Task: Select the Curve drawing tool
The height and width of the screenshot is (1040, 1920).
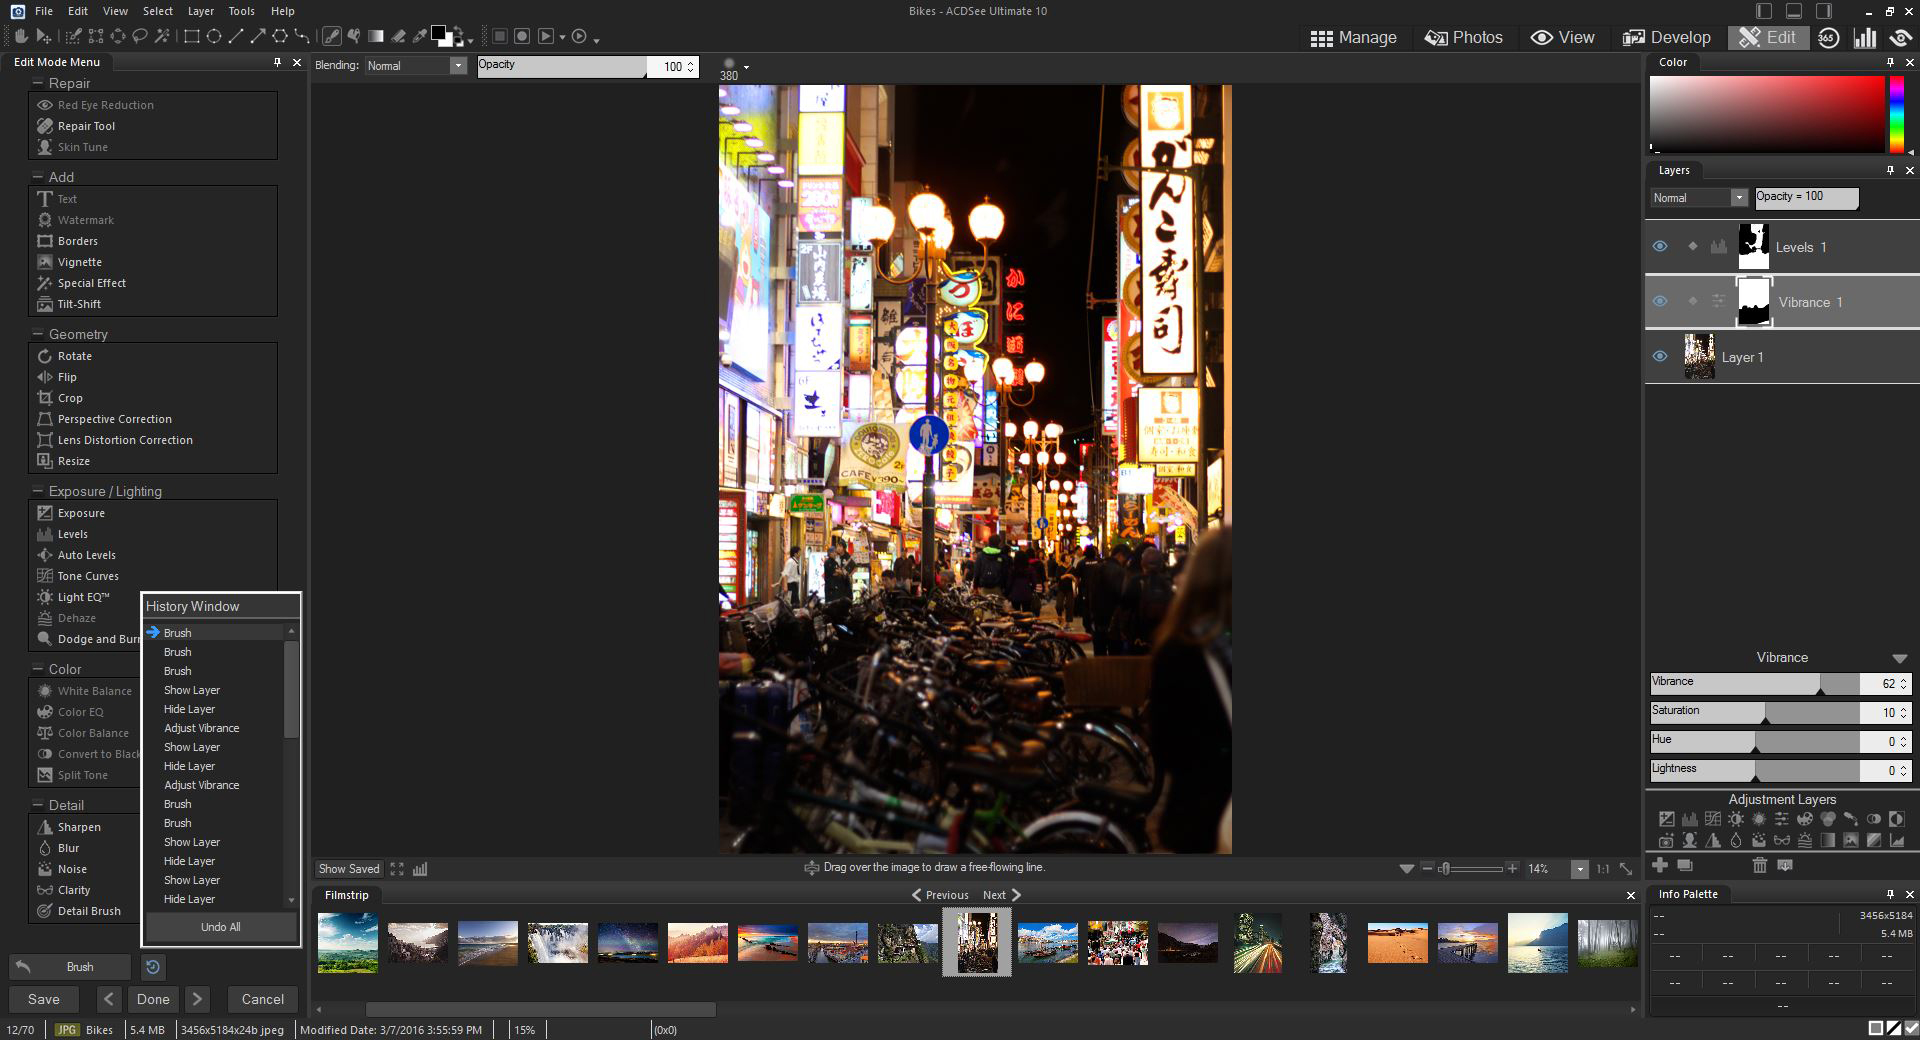Action: tap(302, 36)
